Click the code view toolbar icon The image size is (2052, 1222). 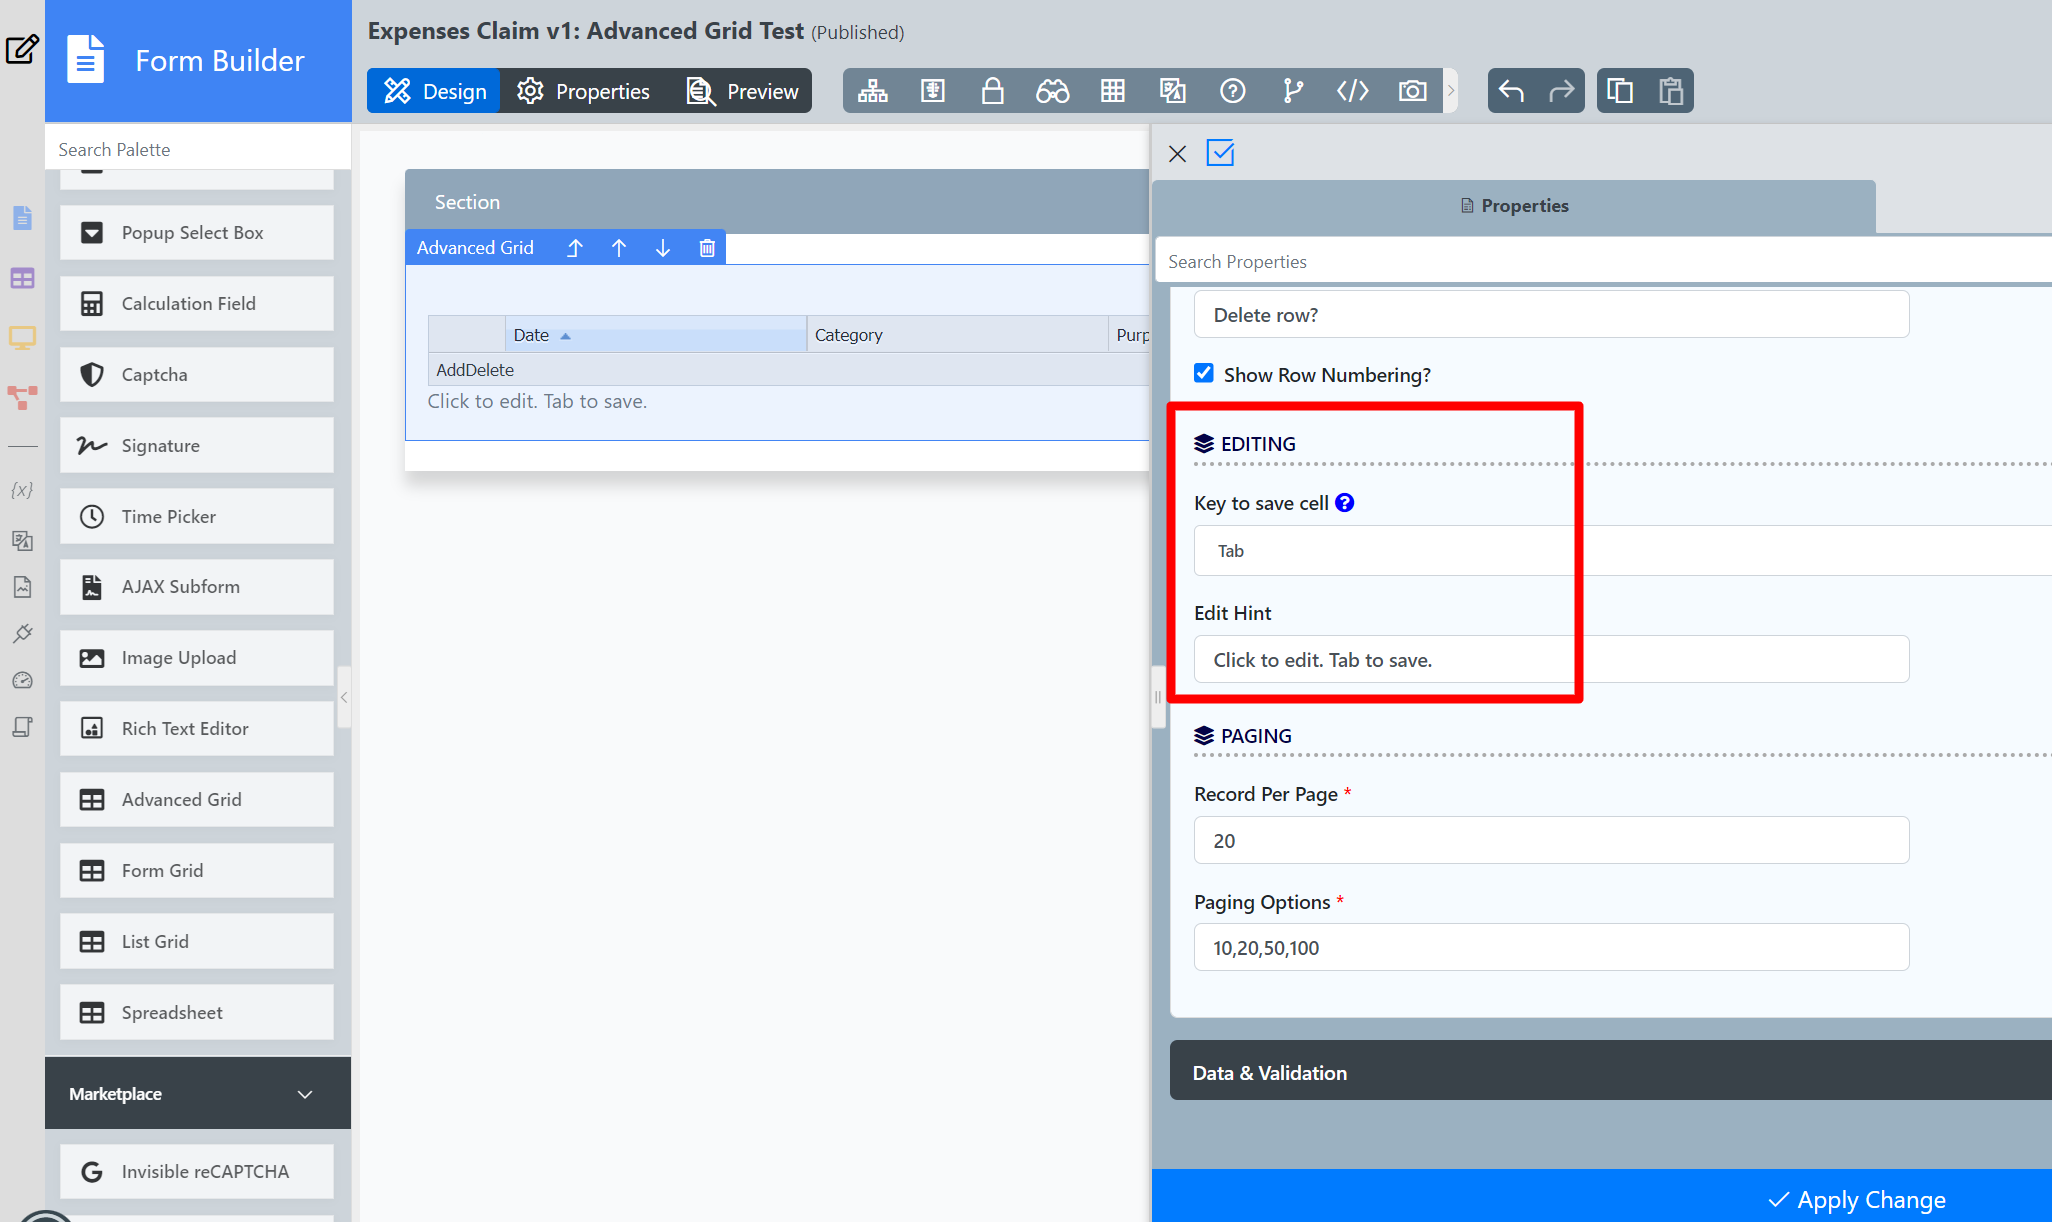1352,91
